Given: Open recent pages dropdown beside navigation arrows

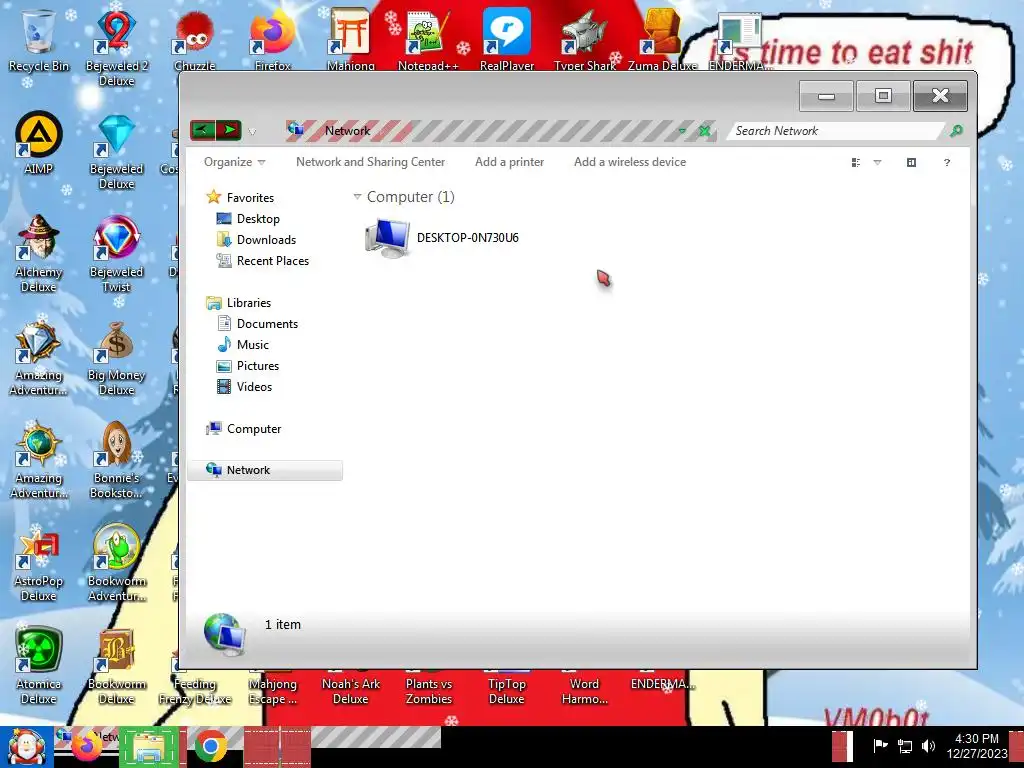Looking at the screenshot, I should 252,131.
